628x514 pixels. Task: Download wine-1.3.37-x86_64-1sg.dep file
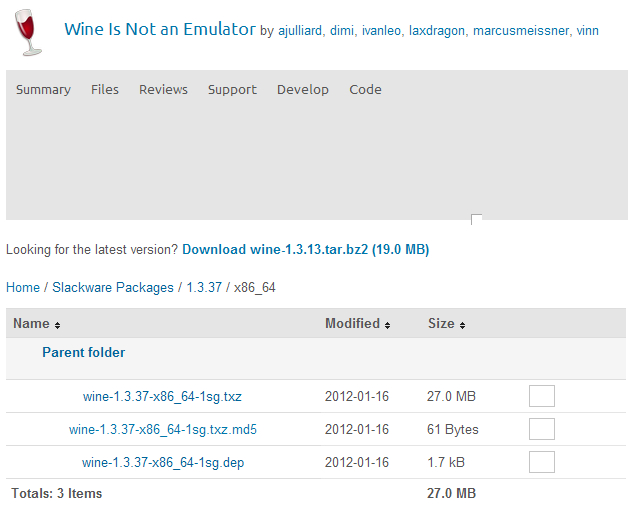(163, 463)
